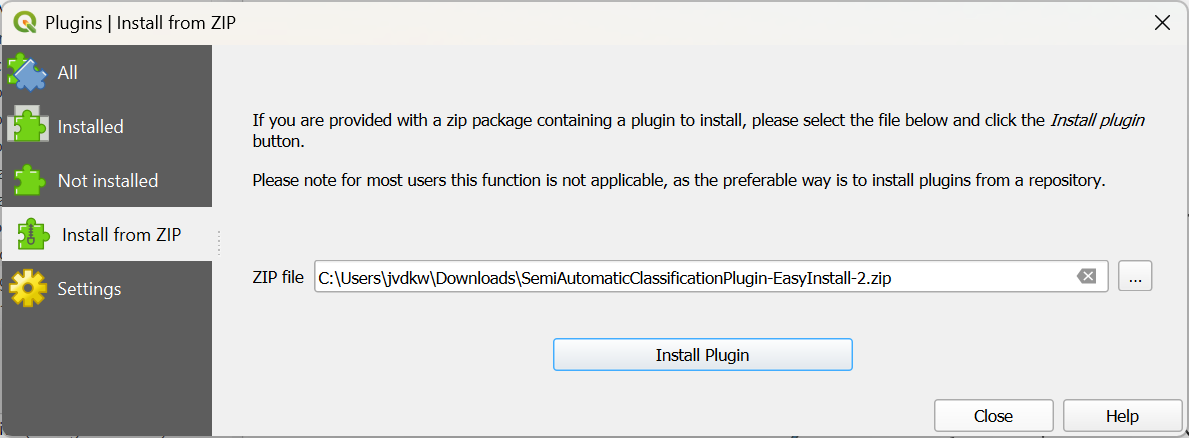Open the Installed tab label
Image resolution: width=1189 pixels, height=438 pixels.
pyautogui.click(x=90, y=127)
